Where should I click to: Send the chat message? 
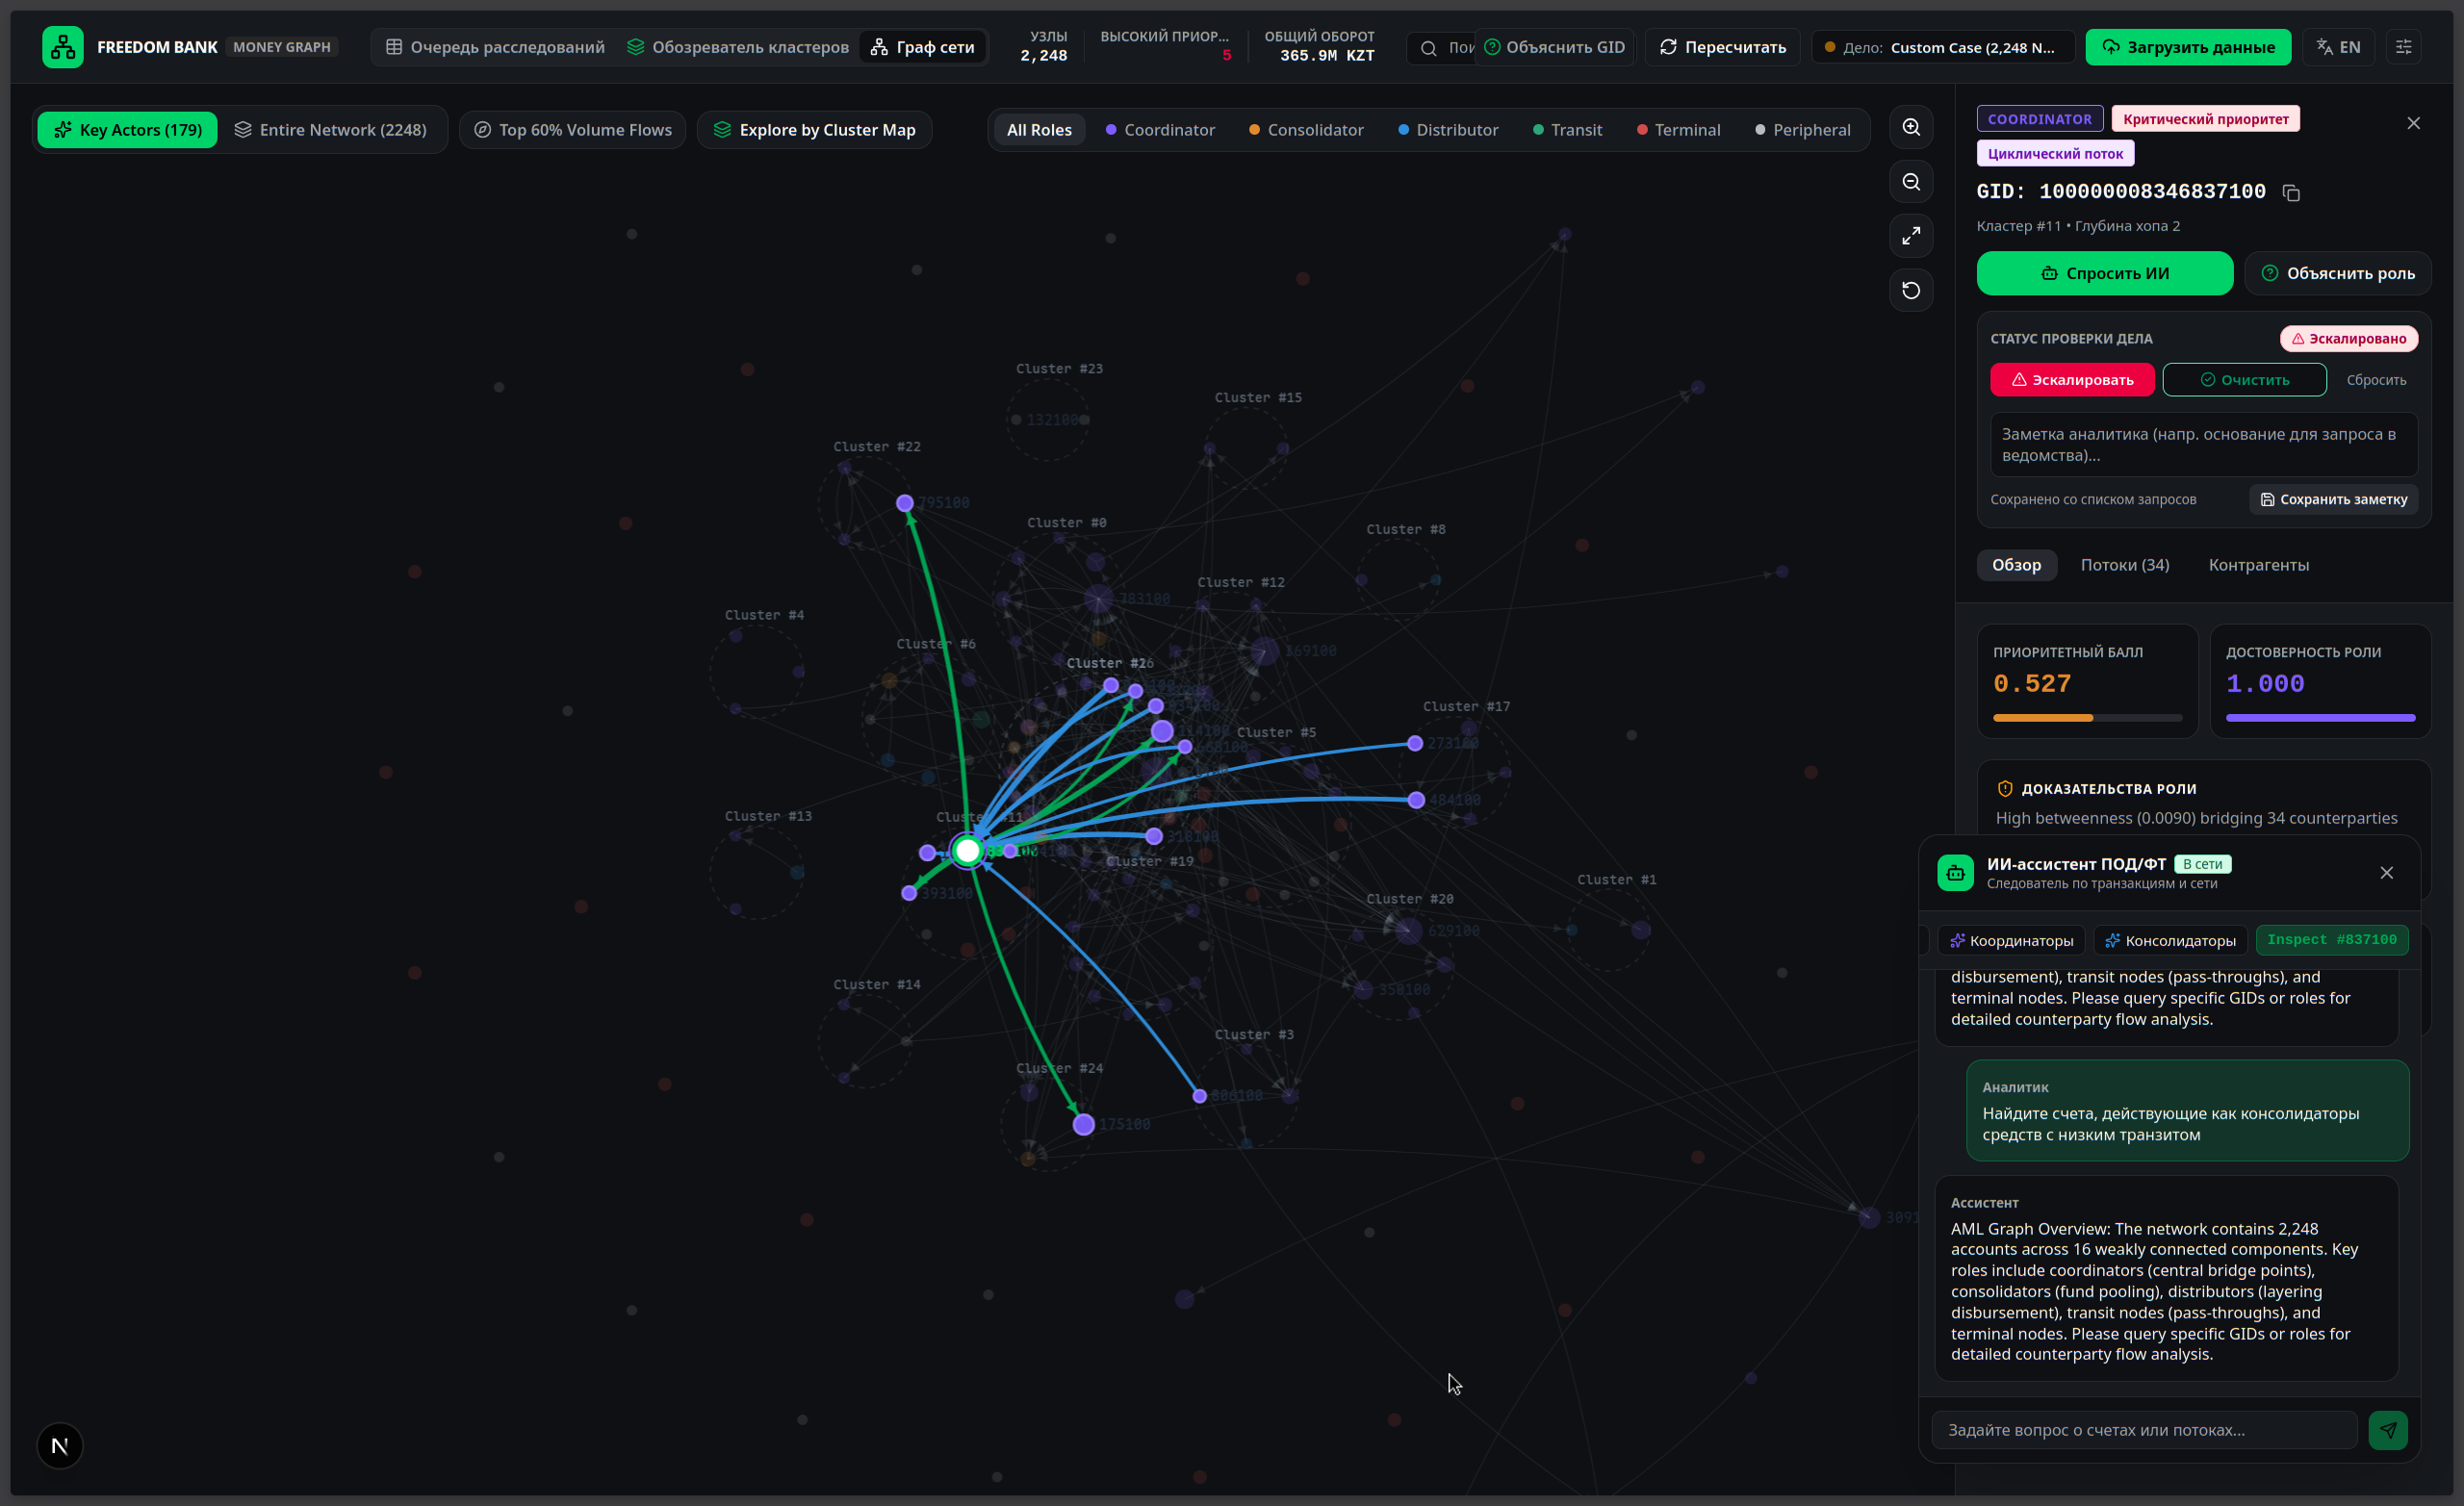tap(2387, 1430)
